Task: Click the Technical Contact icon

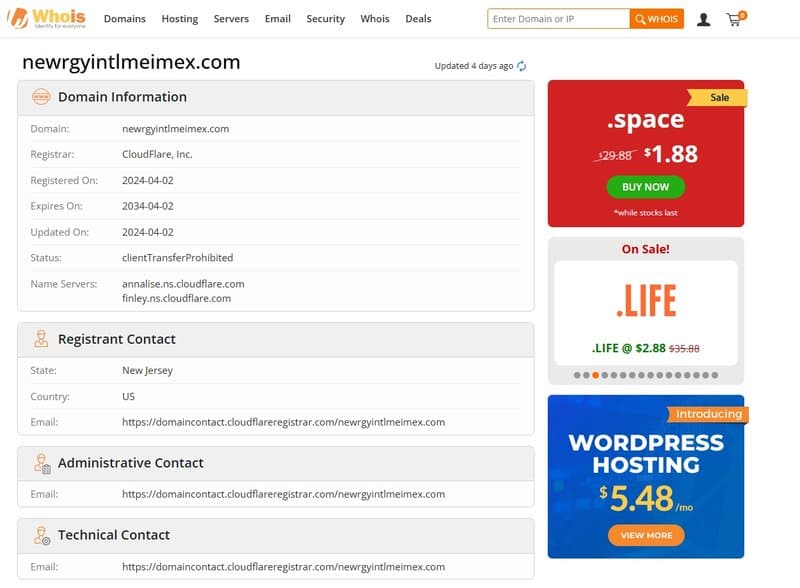Action: 41,535
